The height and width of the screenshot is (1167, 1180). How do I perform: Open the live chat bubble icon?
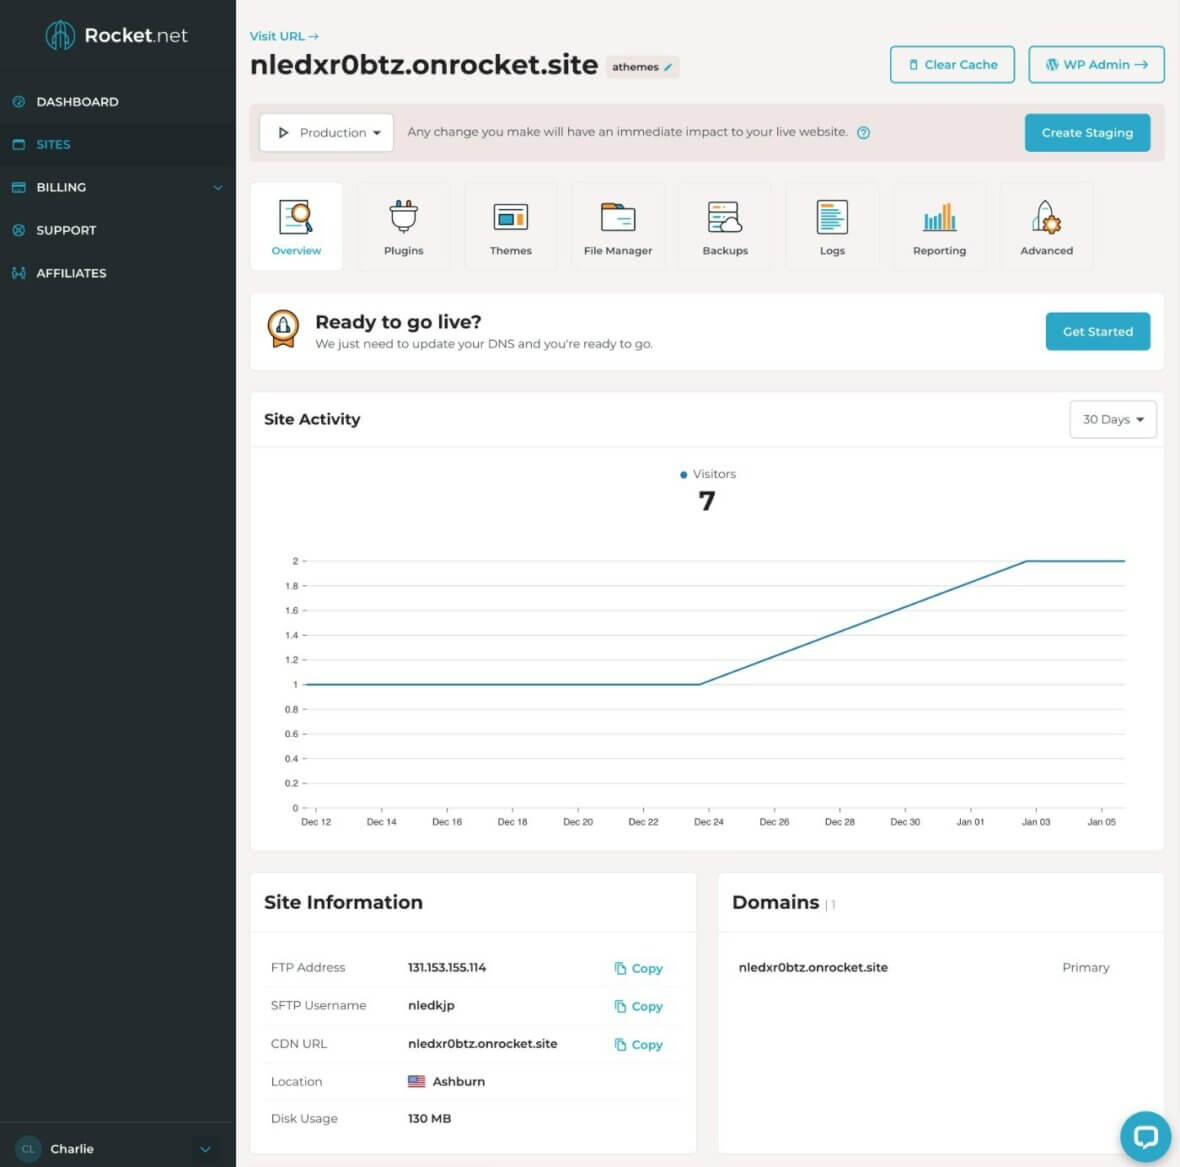pyautogui.click(x=1145, y=1136)
